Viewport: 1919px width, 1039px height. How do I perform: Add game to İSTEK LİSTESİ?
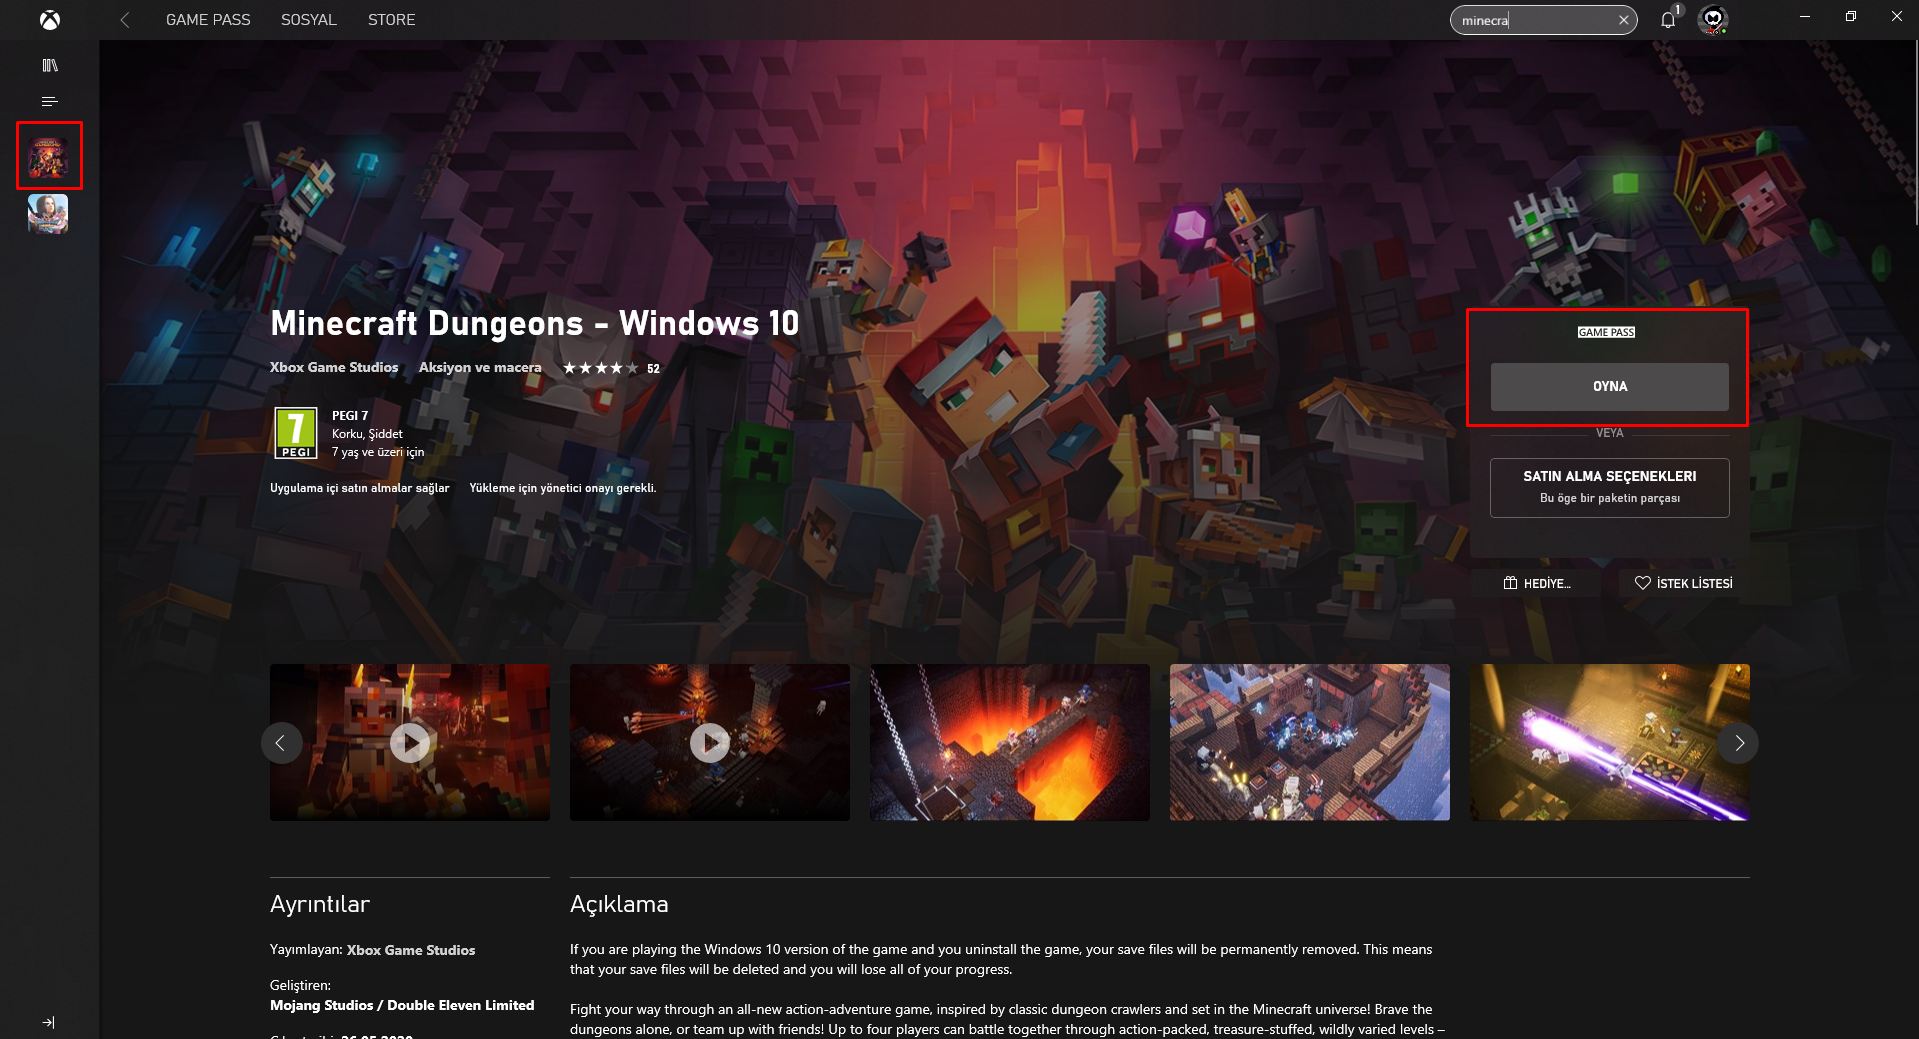click(1683, 583)
